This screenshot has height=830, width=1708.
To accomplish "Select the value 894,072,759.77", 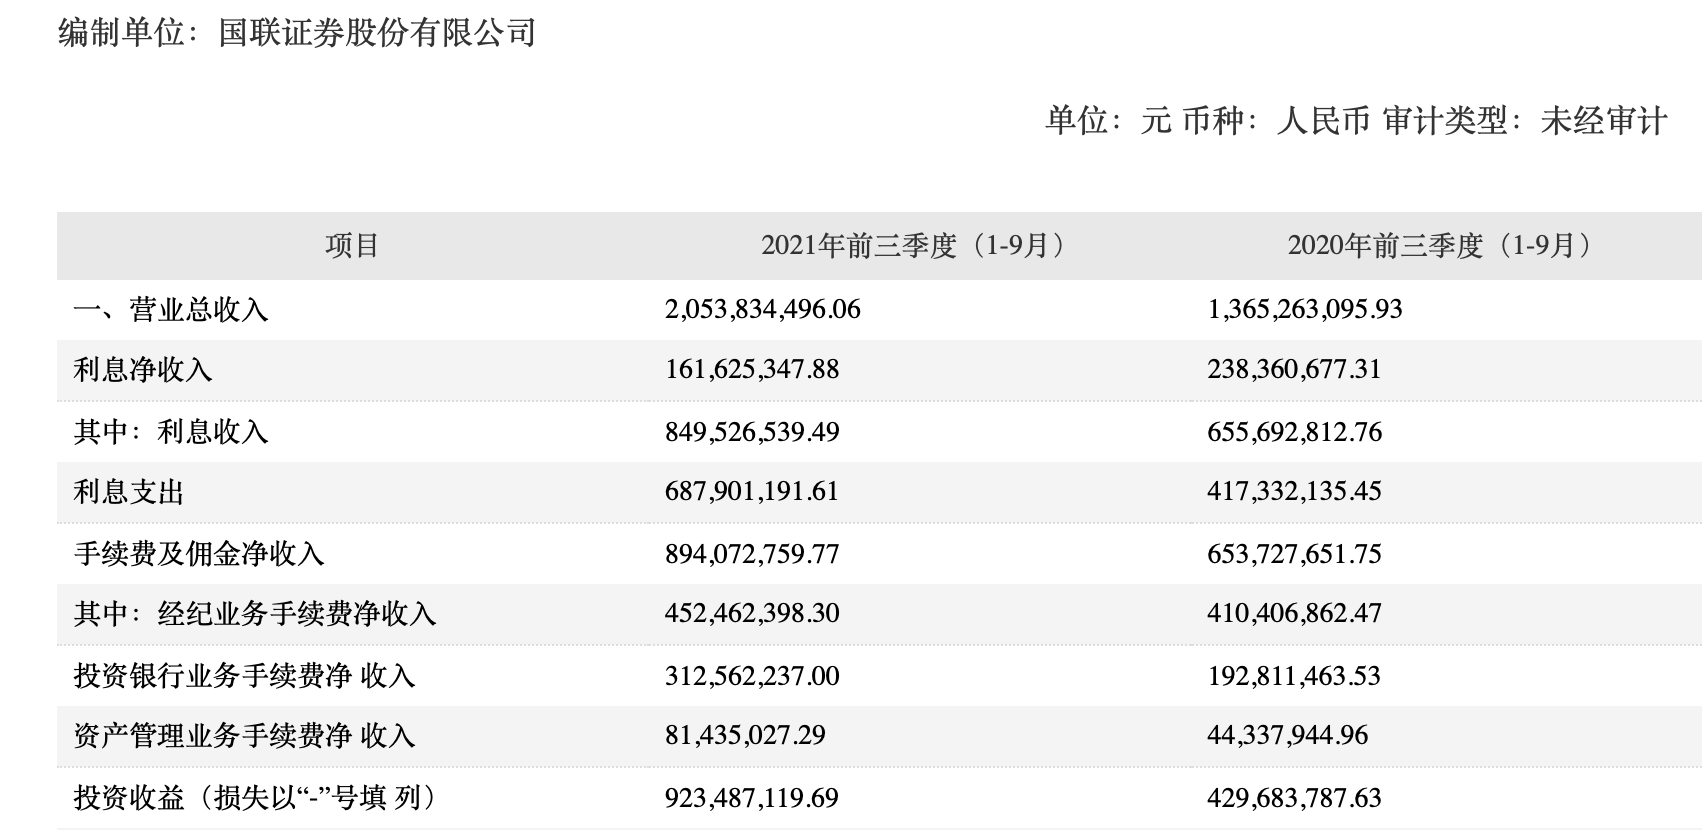I will pyautogui.click(x=752, y=554).
